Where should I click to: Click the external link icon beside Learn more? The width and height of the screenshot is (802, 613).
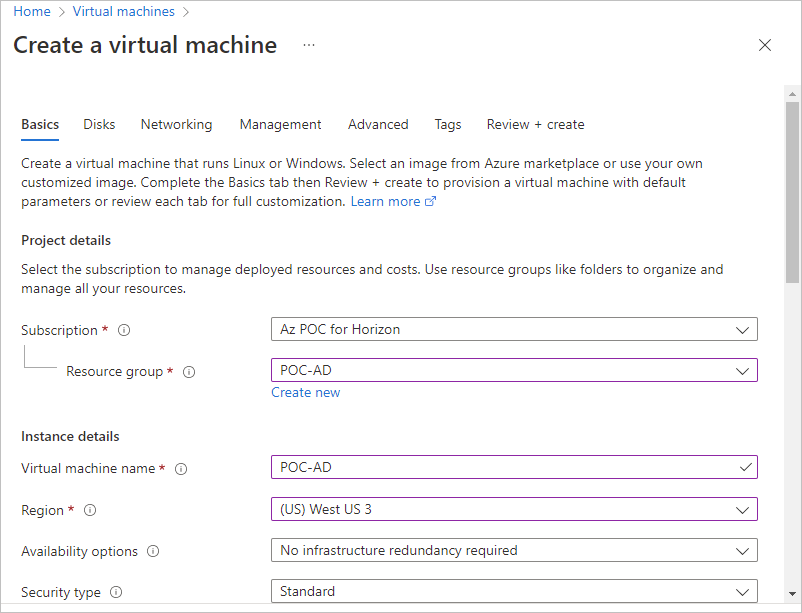431,201
